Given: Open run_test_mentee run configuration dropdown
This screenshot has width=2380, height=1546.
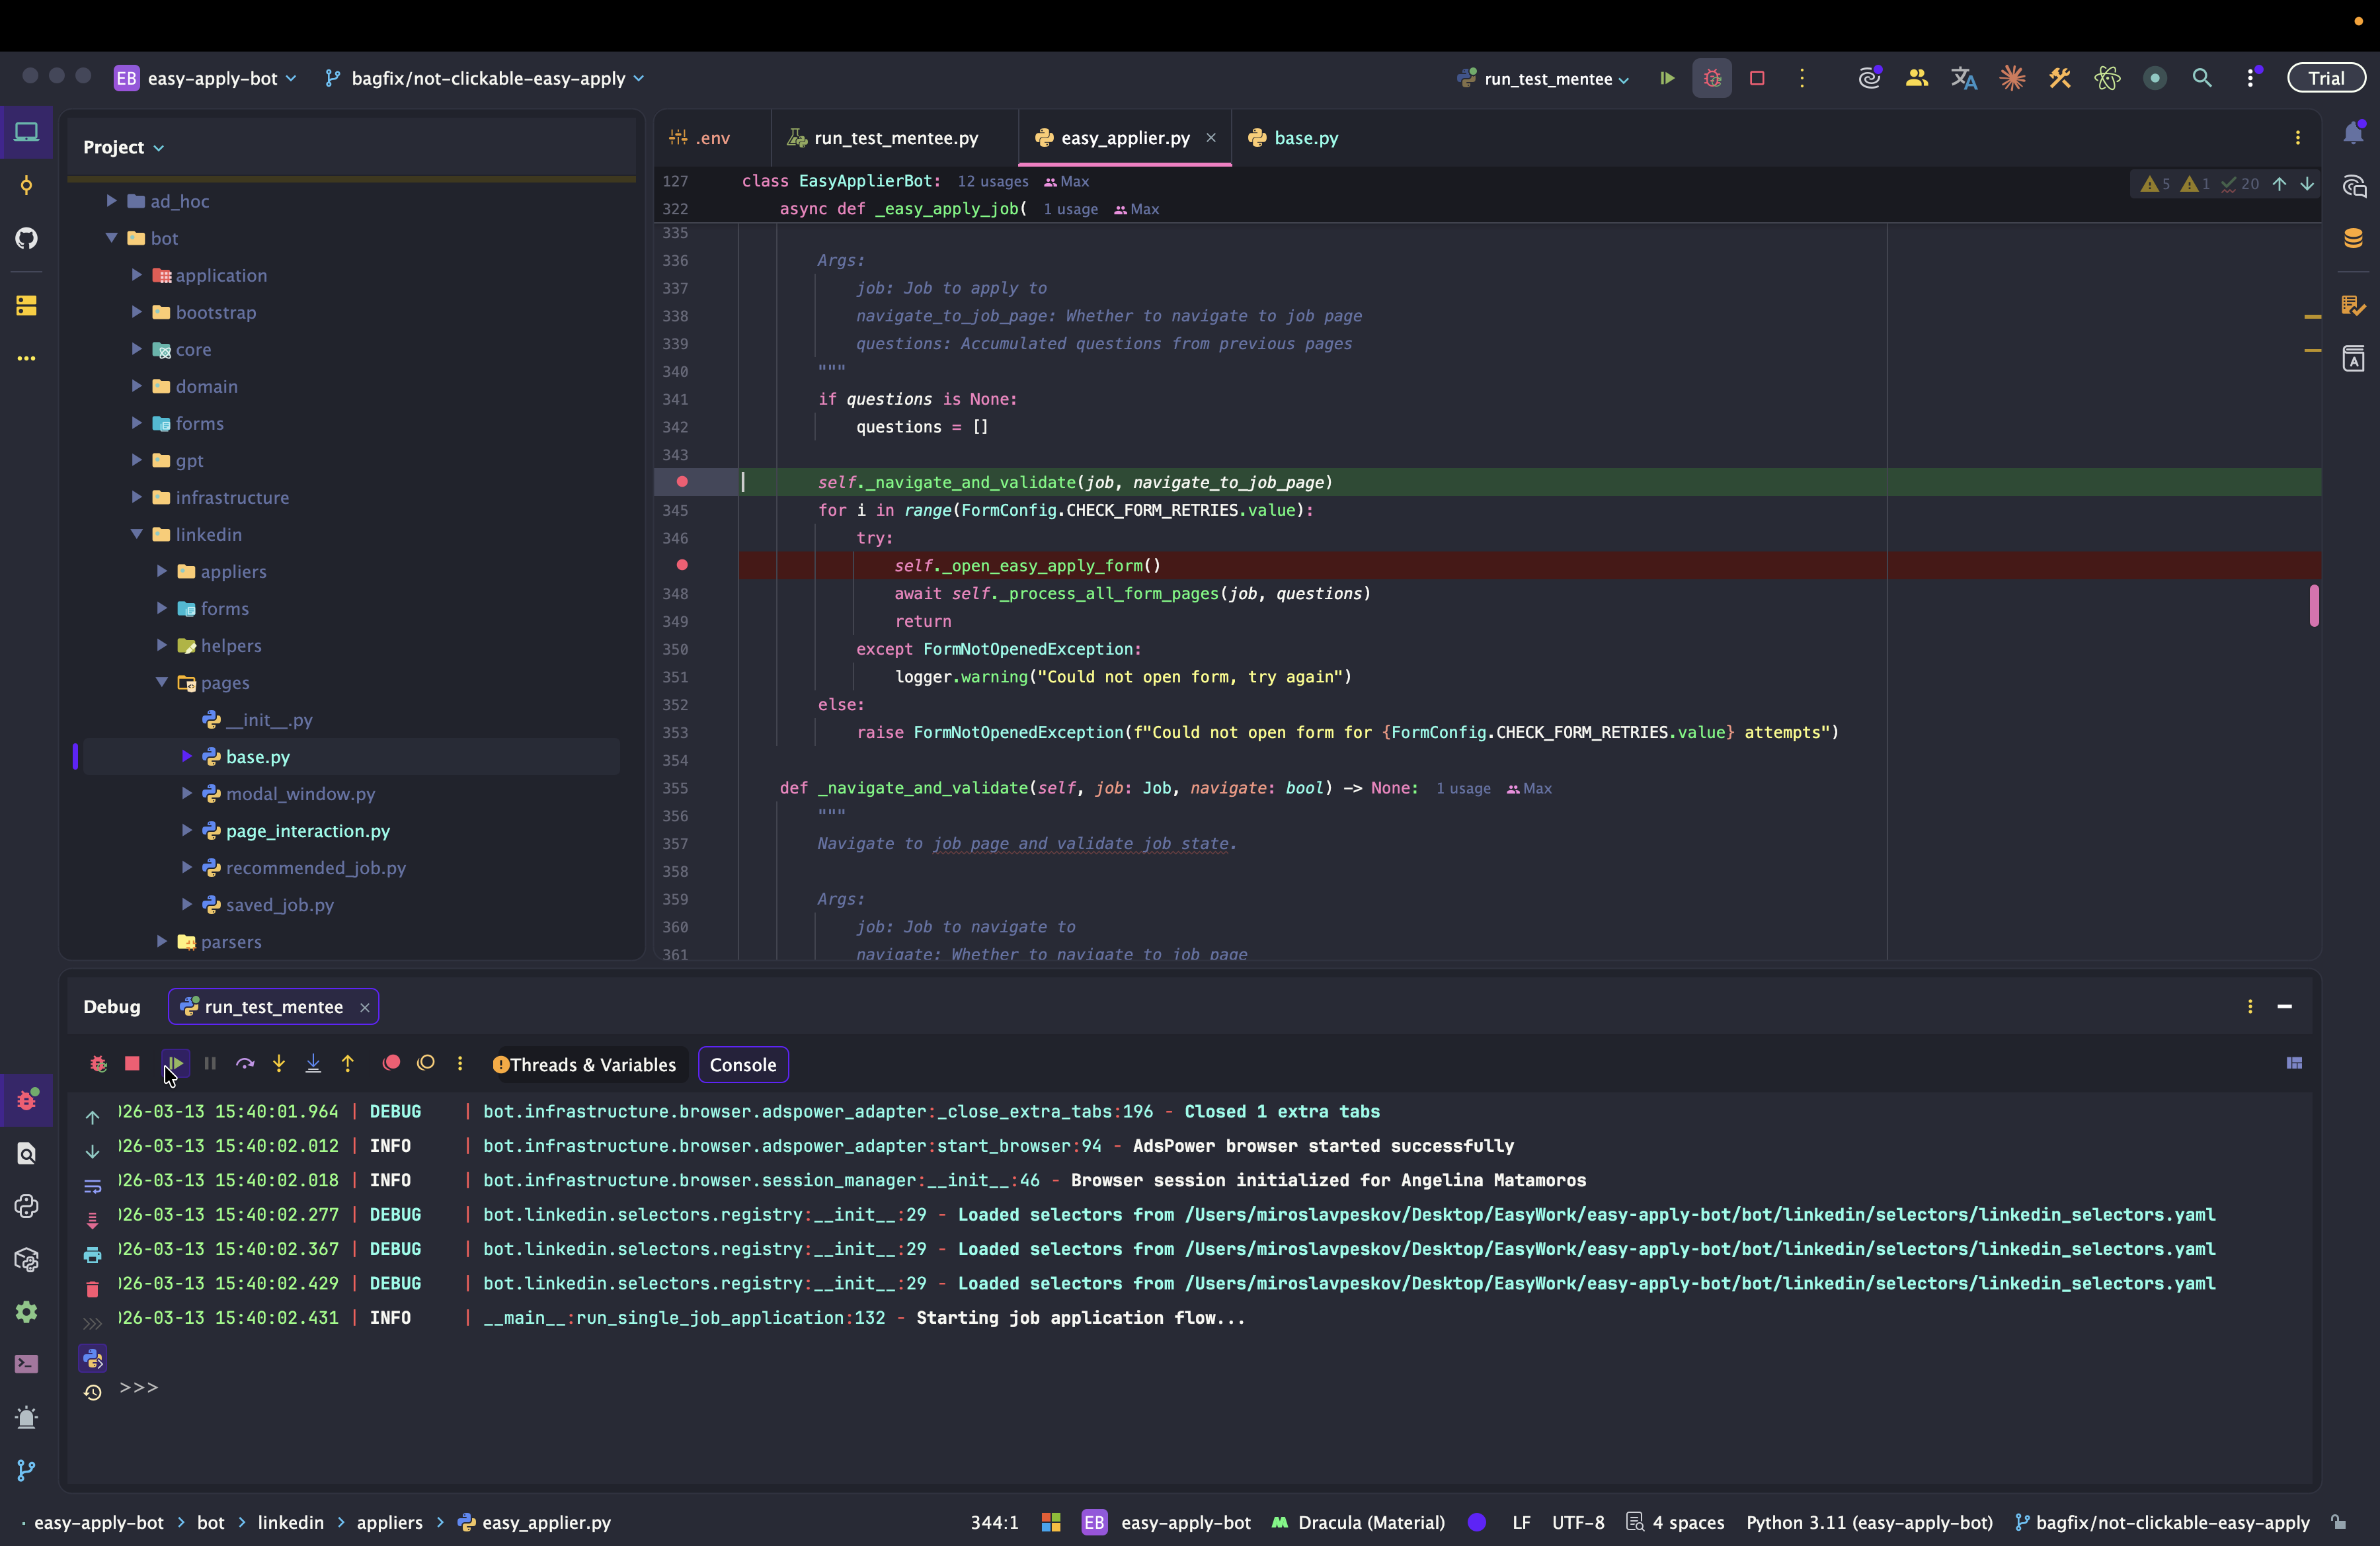Looking at the screenshot, I should (1545, 78).
